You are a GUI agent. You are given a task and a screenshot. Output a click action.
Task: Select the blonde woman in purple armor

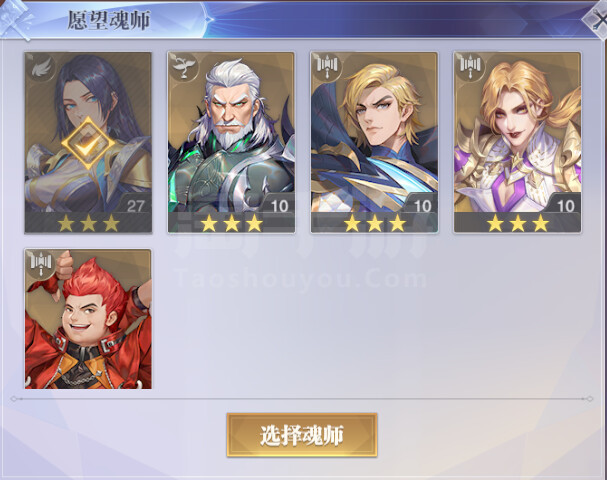pos(517,142)
